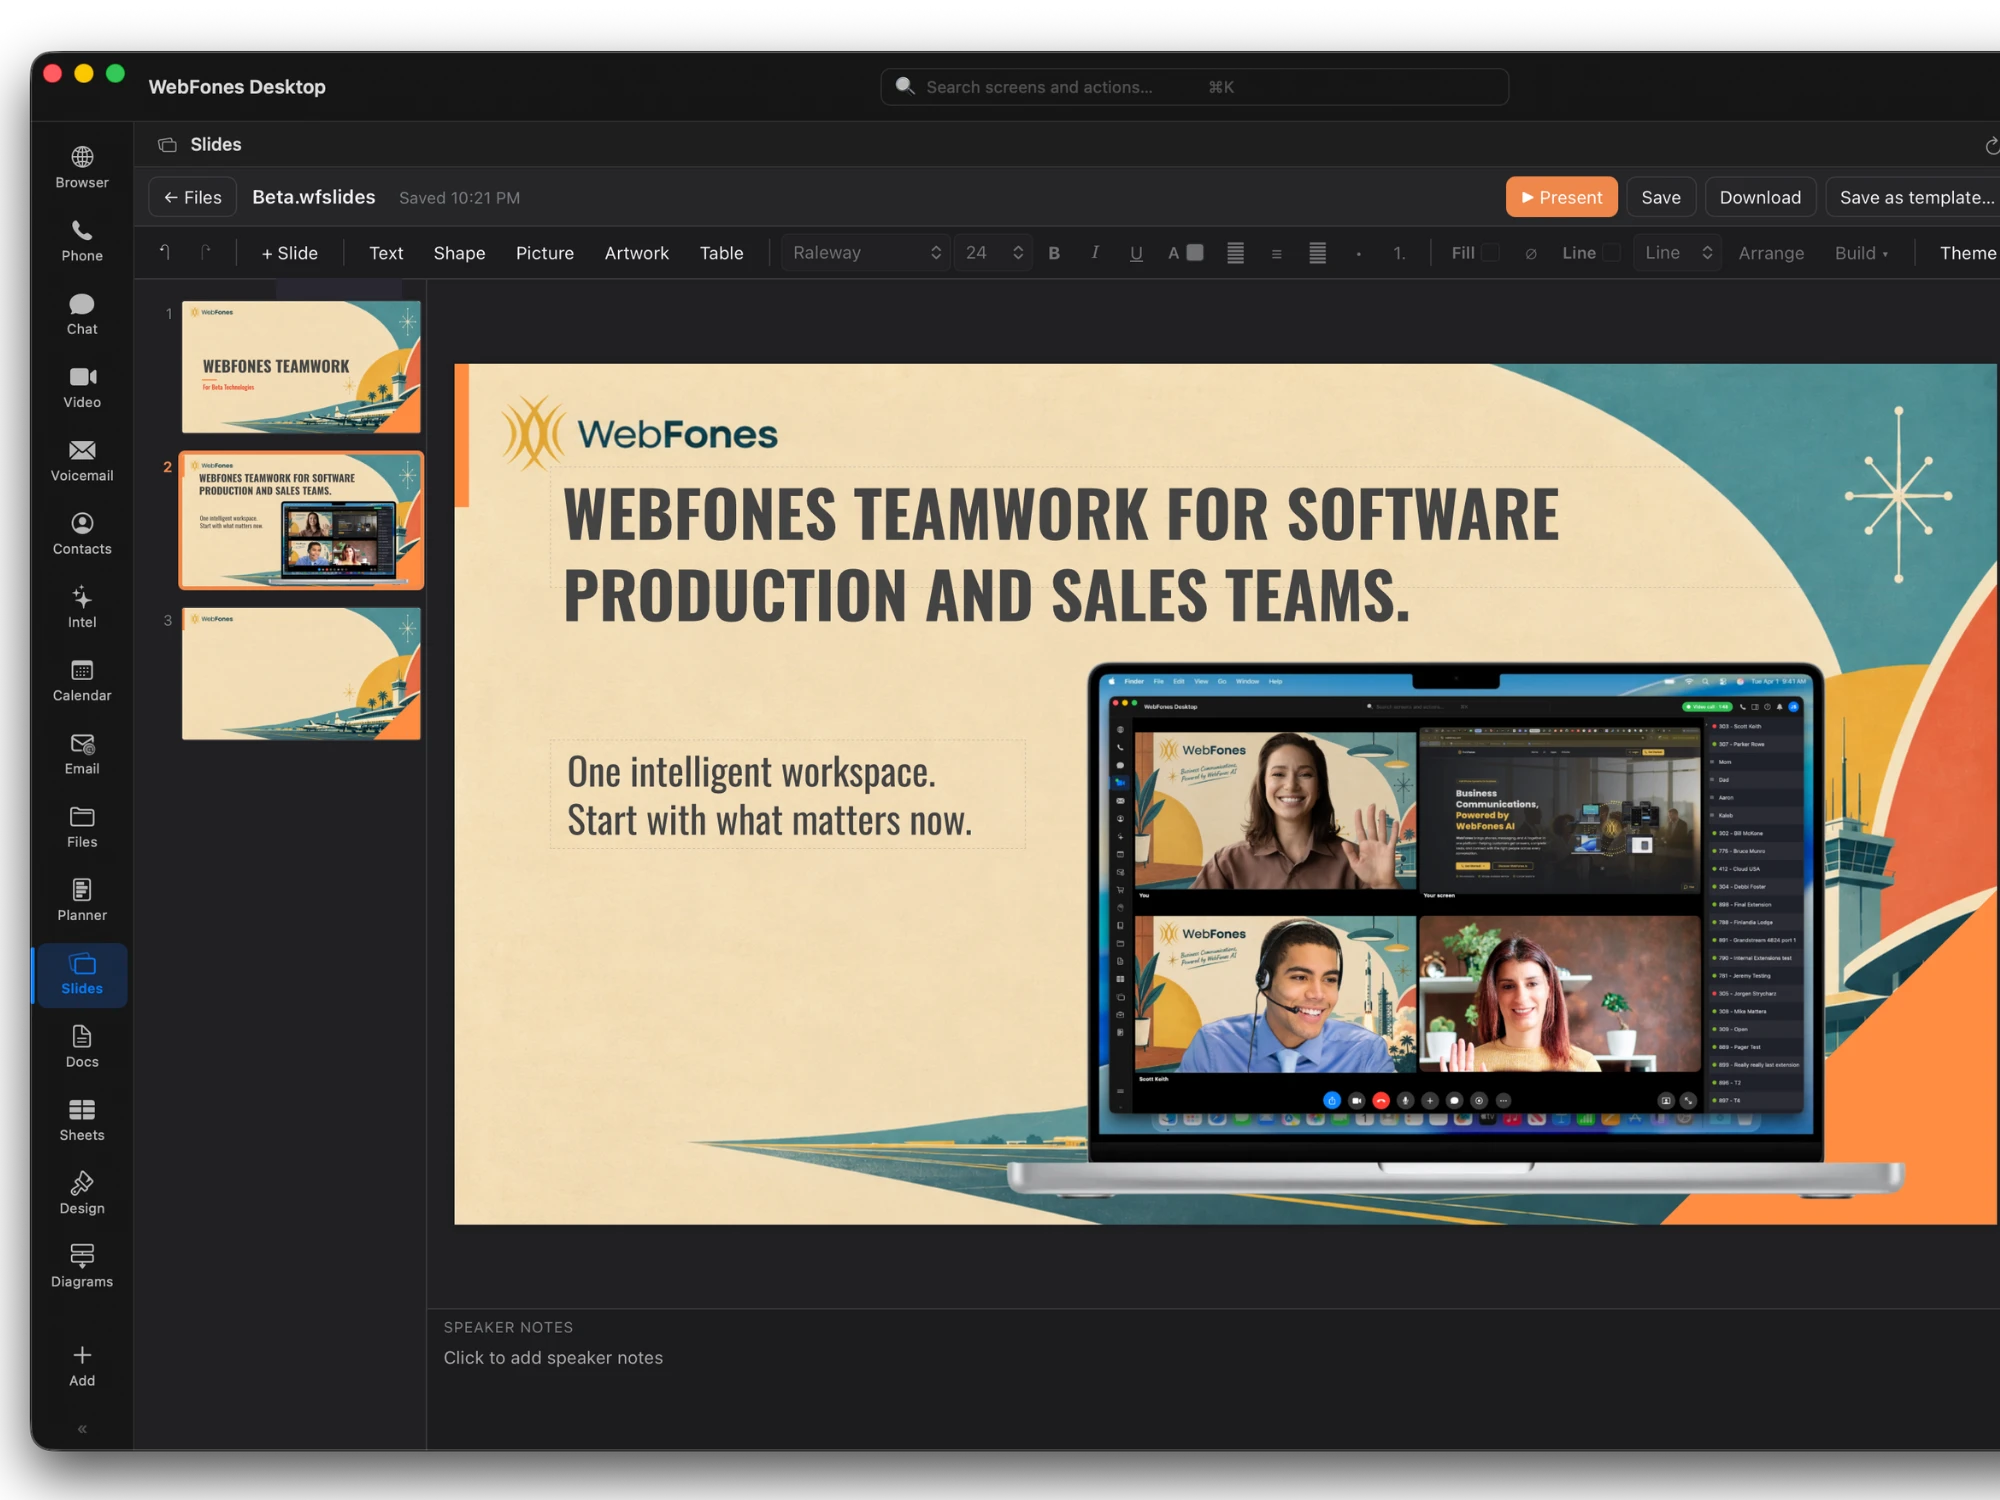Add a new app with the Add icon
Viewport: 2000px width, 1500px height.
coord(82,1366)
